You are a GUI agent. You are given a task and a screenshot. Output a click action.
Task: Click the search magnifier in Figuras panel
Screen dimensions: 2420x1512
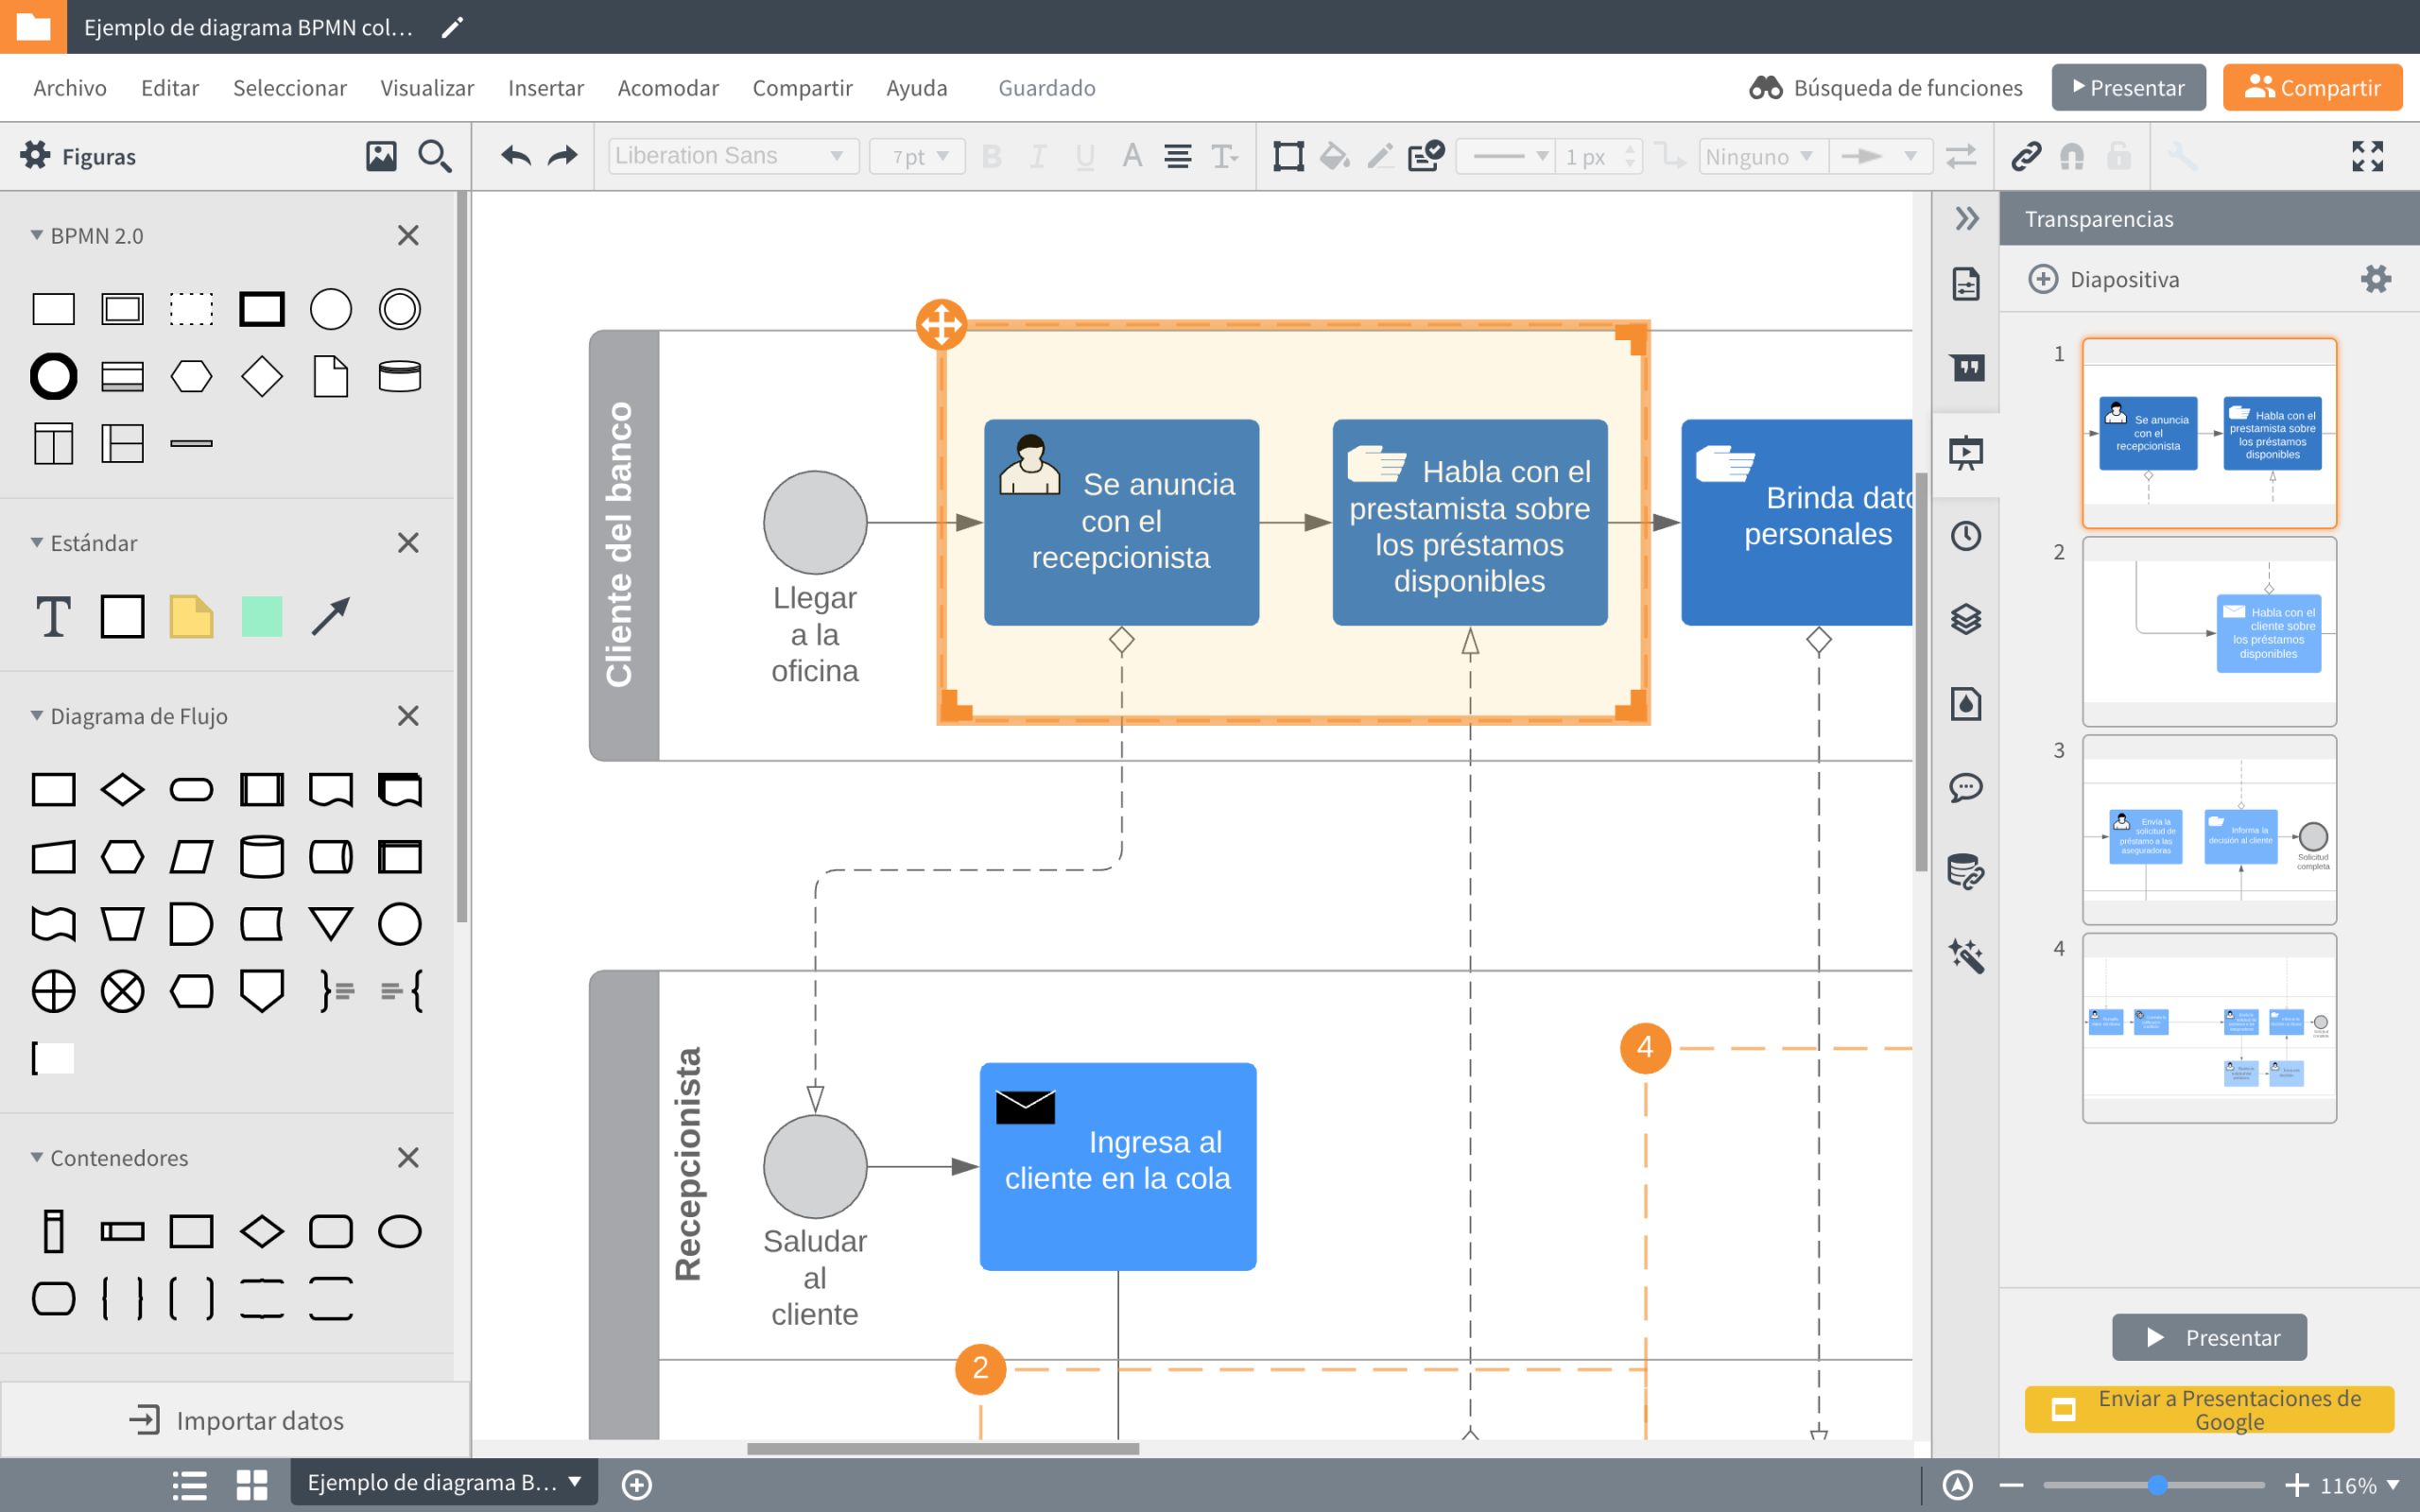pos(435,156)
